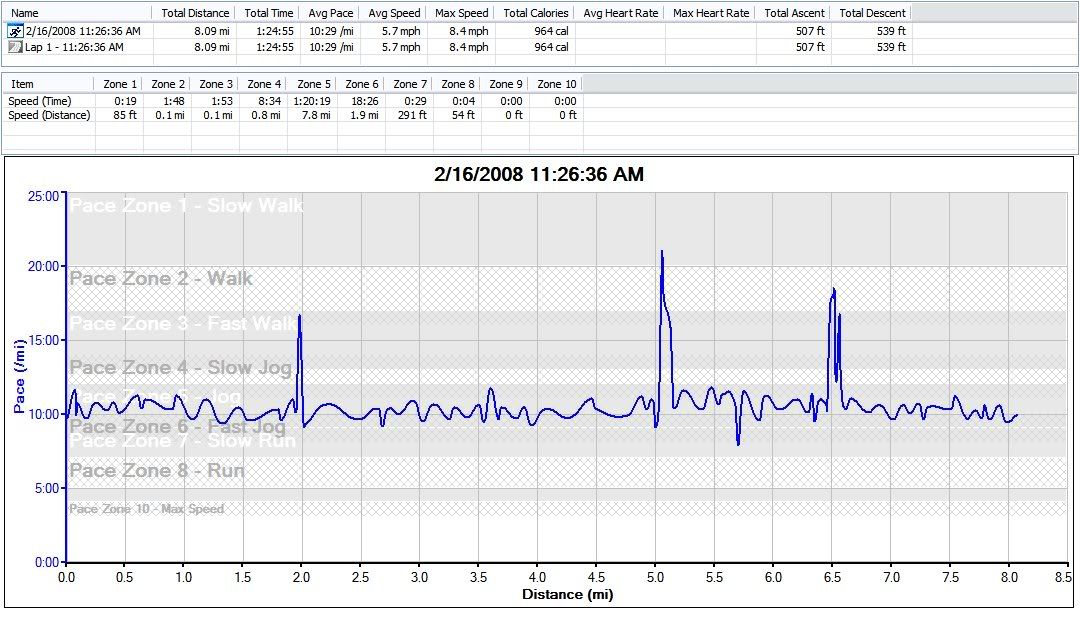Screen dimensions: 1080x638
Task: Click the Distance (mi) horizontal axis label
Action: (x=566, y=595)
